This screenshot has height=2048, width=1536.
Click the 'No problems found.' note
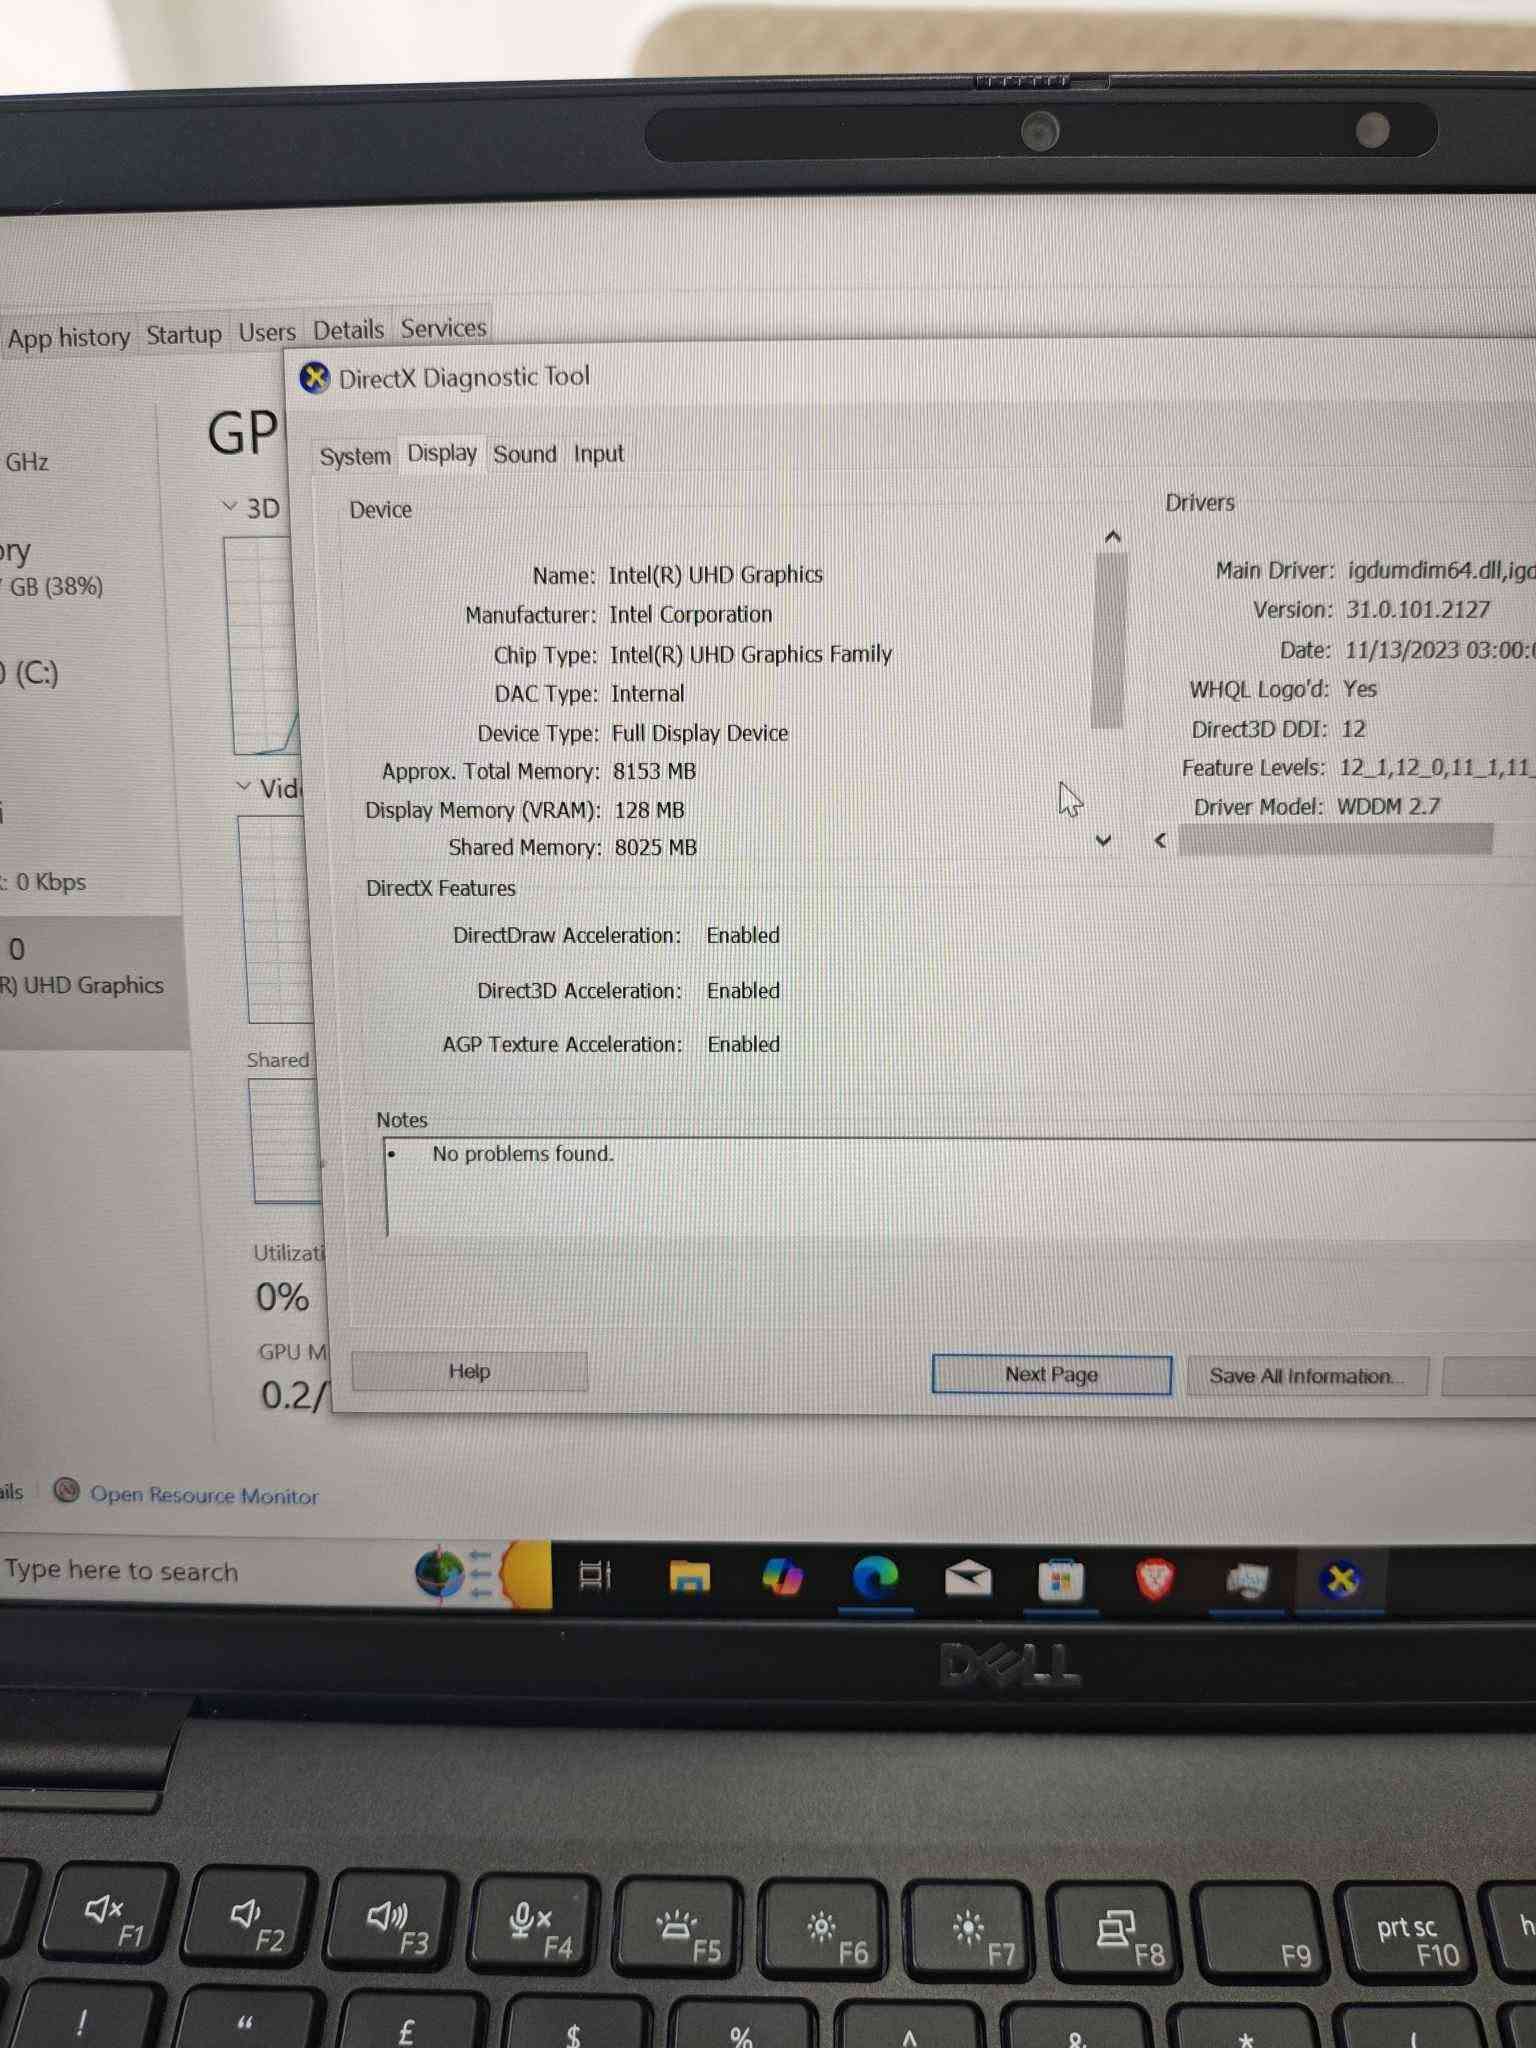(523, 1154)
